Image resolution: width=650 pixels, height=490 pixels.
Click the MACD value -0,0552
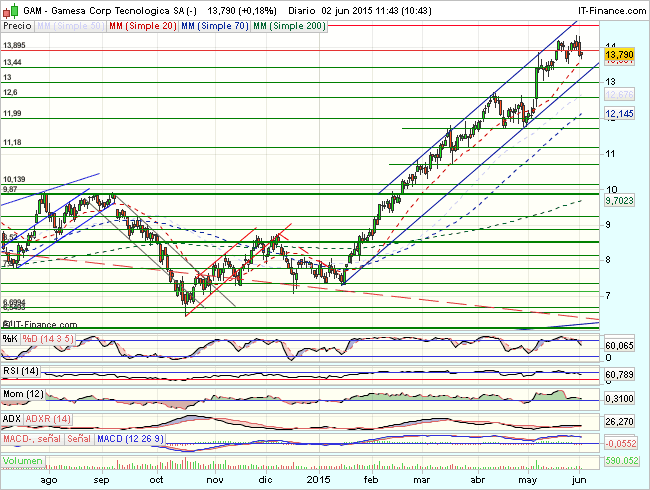point(621,444)
